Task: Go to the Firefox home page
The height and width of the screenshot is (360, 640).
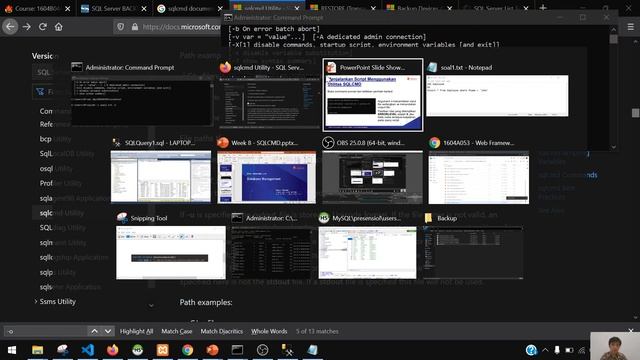Action: [59, 27]
